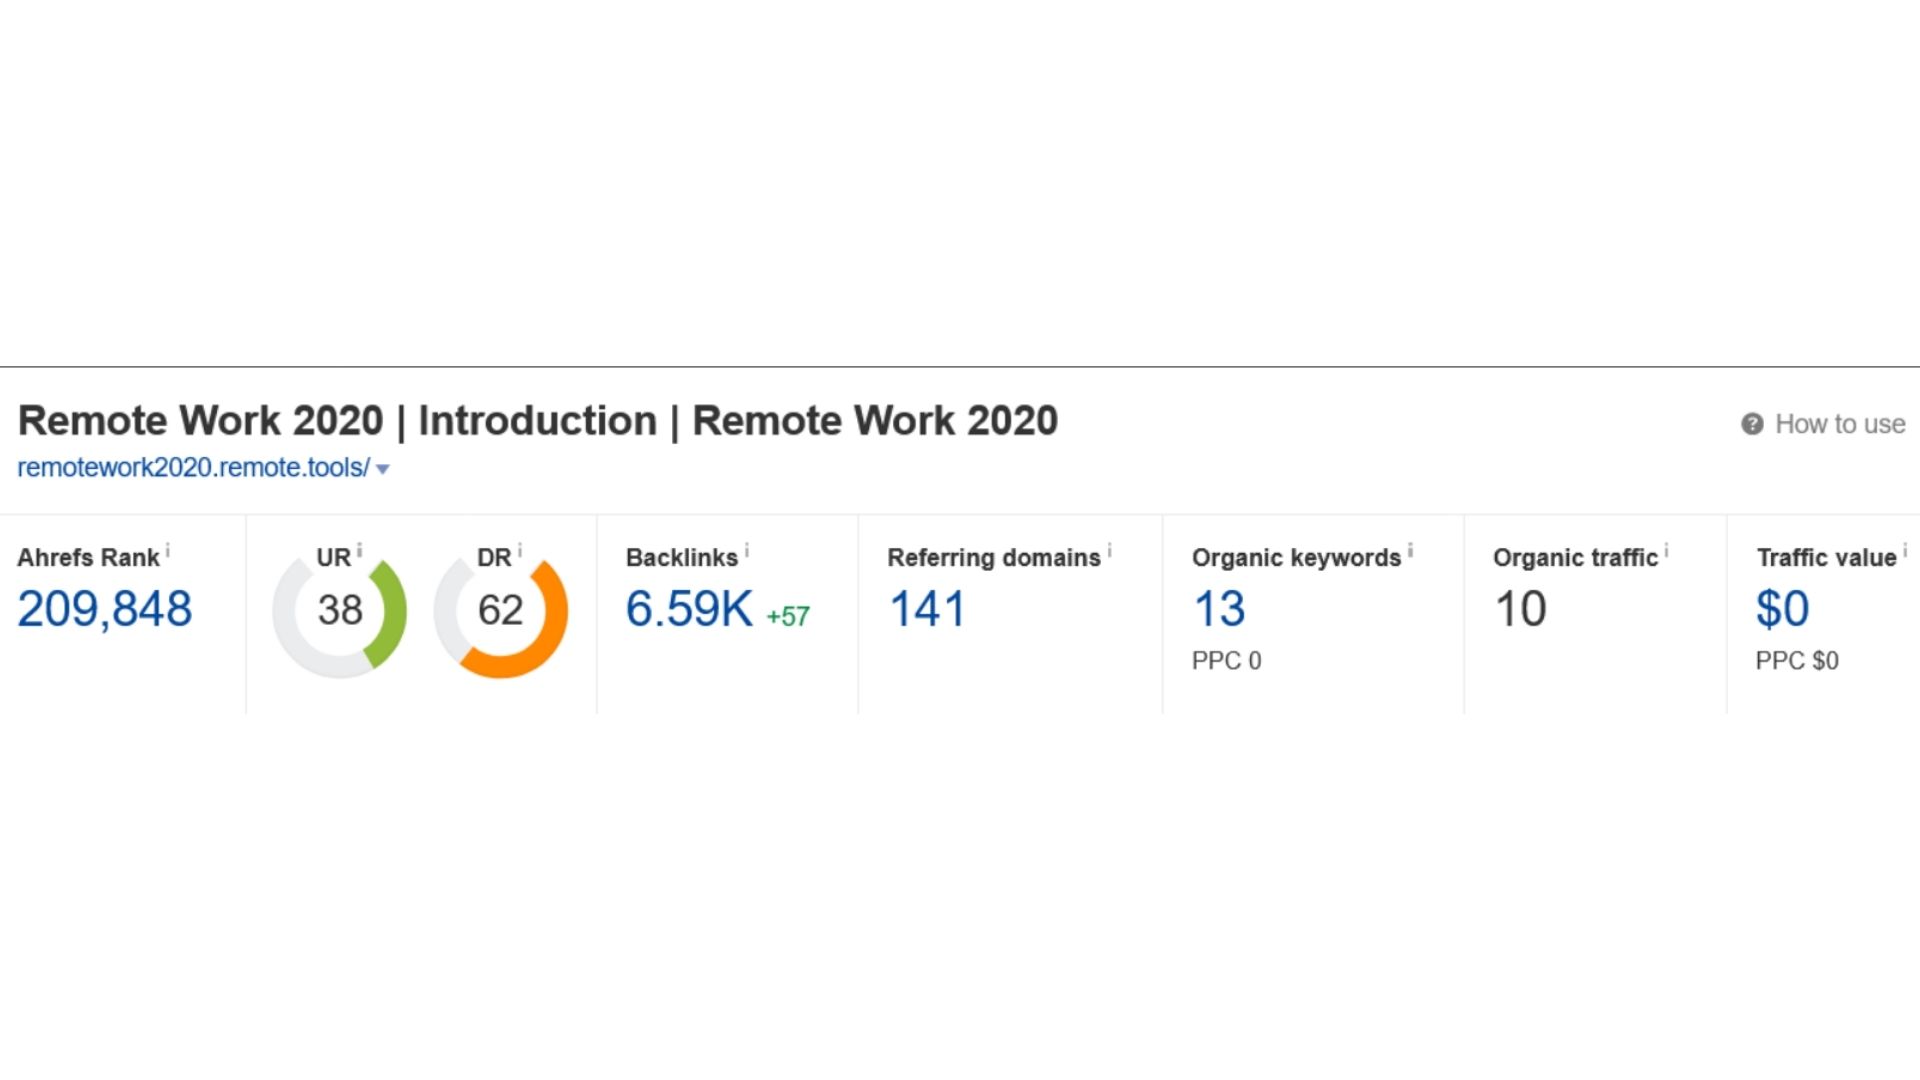Expand the target URL mode dropdown
Viewport: 1920px width, 1080px height.
click(383, 468)
